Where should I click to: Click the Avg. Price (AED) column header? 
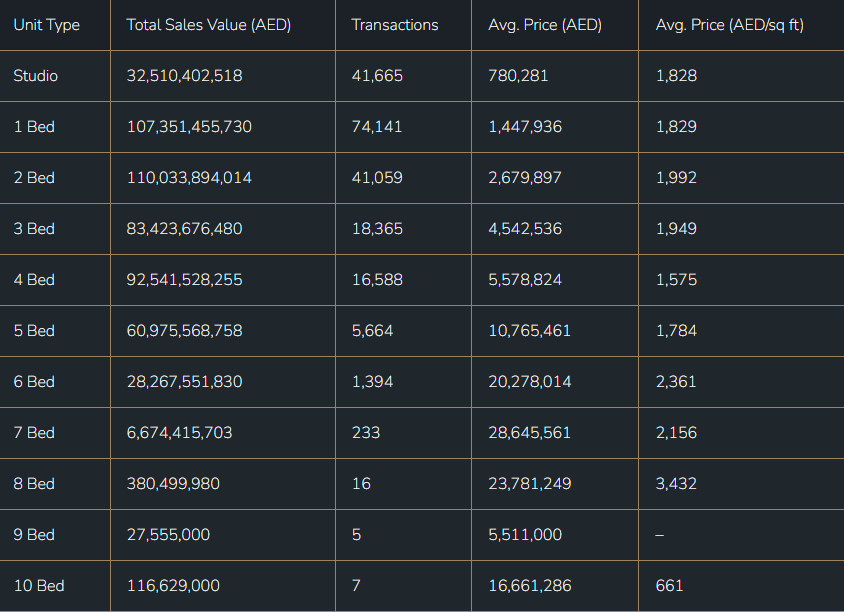coord(545,25)
